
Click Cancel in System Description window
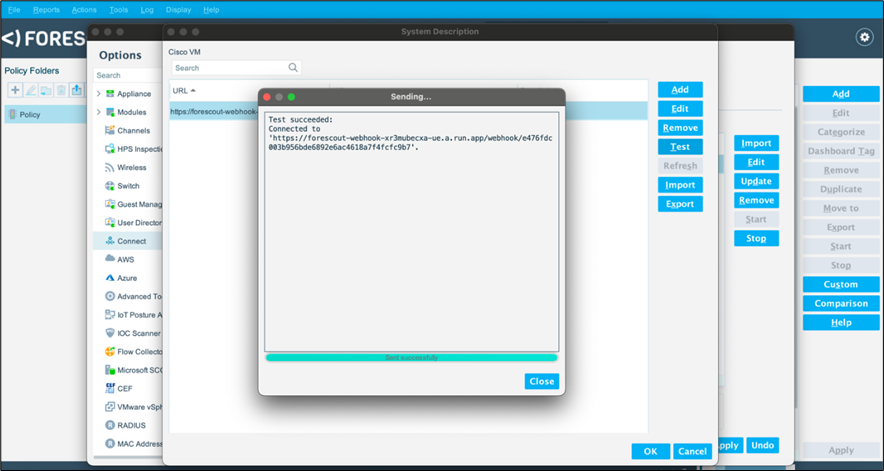(x=692, y=451)
